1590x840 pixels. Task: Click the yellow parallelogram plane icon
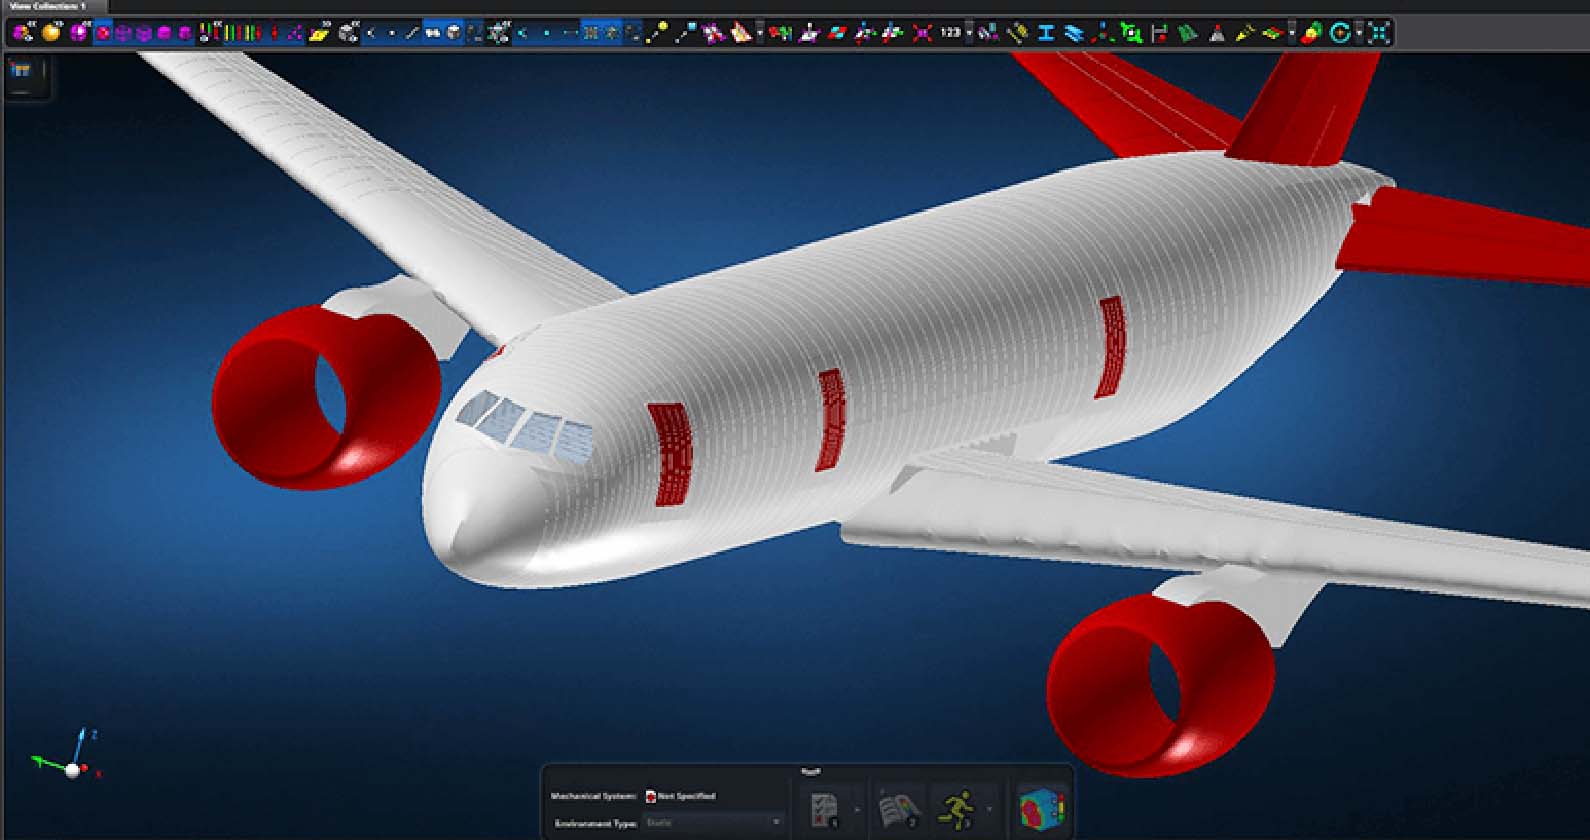coord(319,33)
